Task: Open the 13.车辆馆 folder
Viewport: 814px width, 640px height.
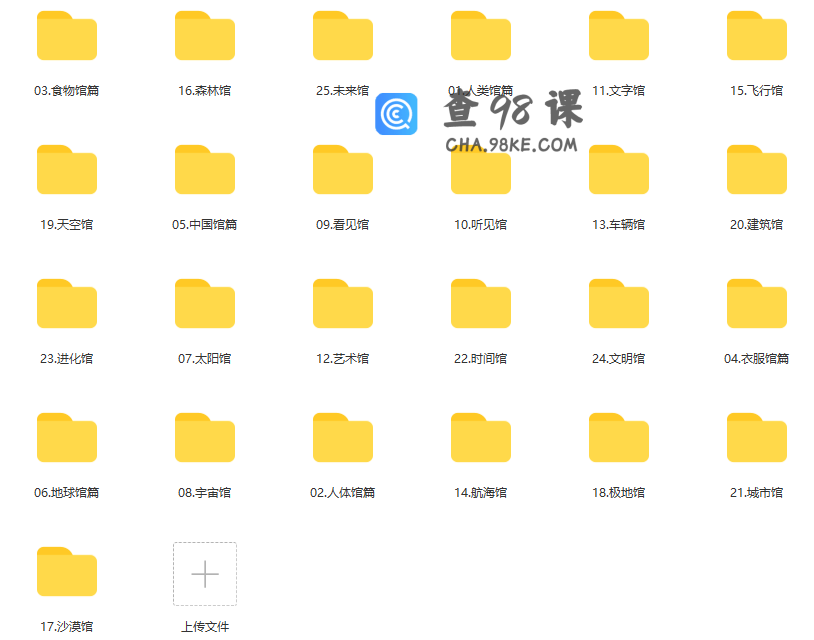Action: tap(618, 170)
